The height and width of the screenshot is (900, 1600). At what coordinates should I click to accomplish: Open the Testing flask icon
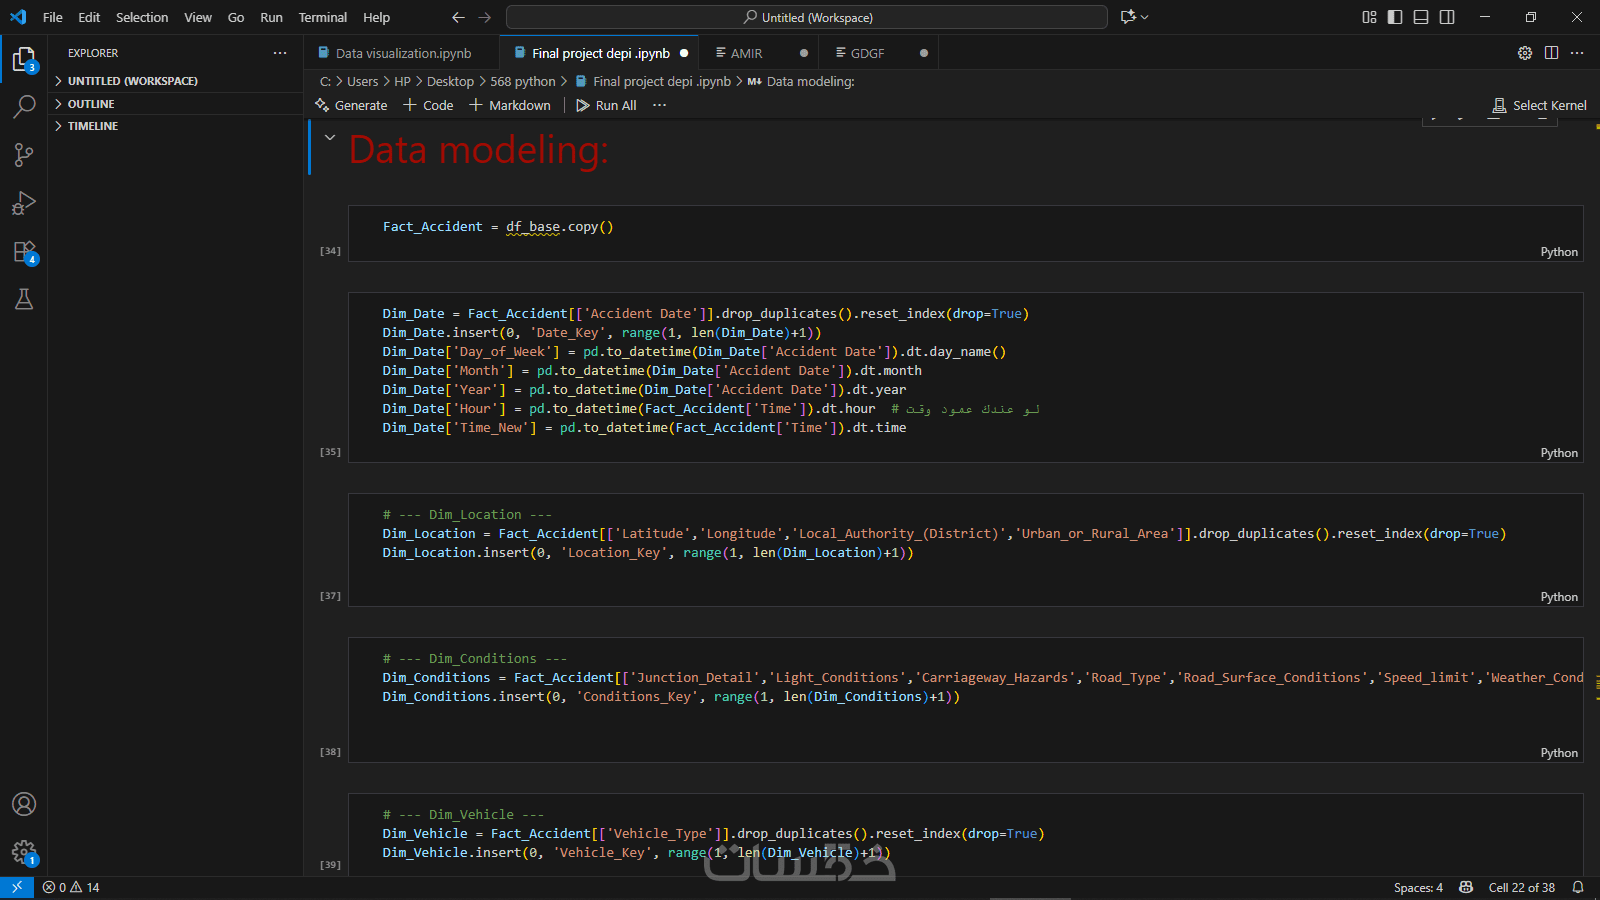pyautogui.click(x=24, y=299)
